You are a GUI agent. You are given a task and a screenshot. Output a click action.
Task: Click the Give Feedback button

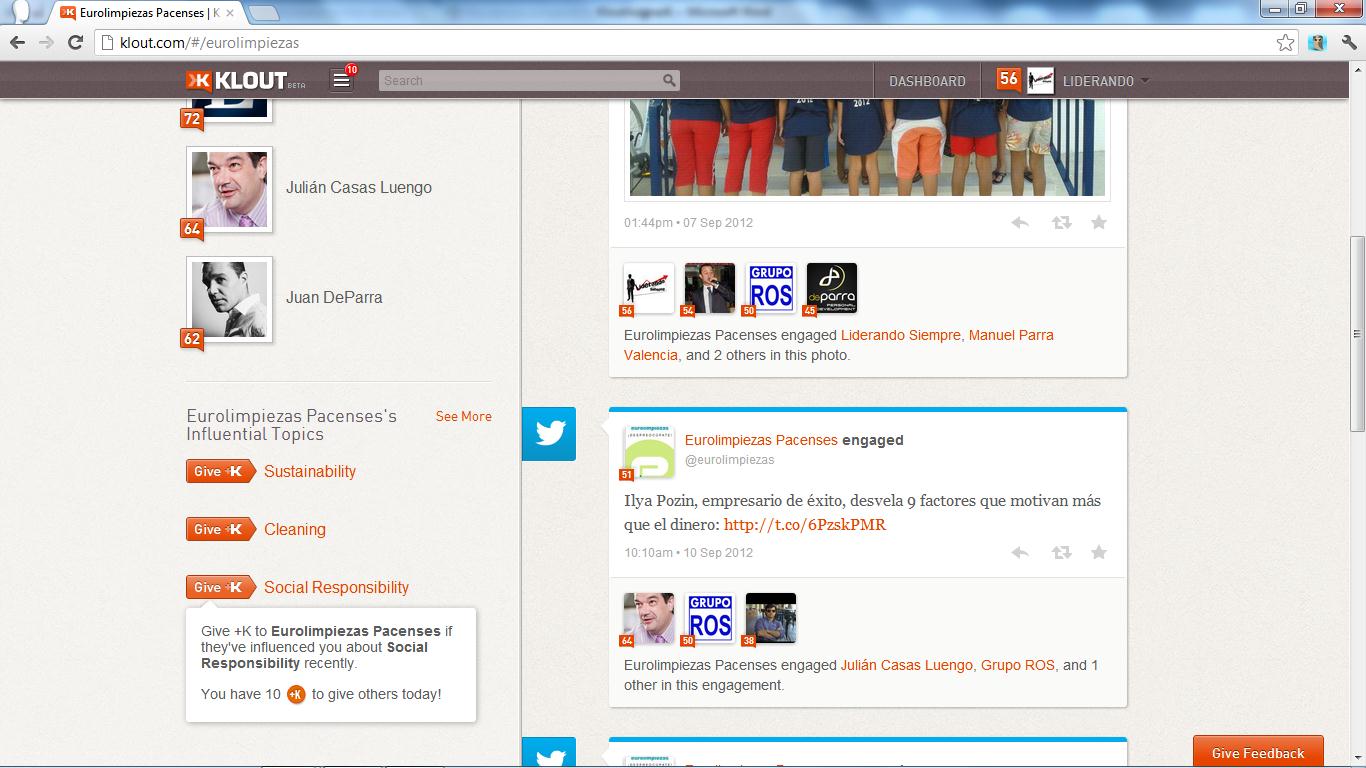tap(1258, 753)
